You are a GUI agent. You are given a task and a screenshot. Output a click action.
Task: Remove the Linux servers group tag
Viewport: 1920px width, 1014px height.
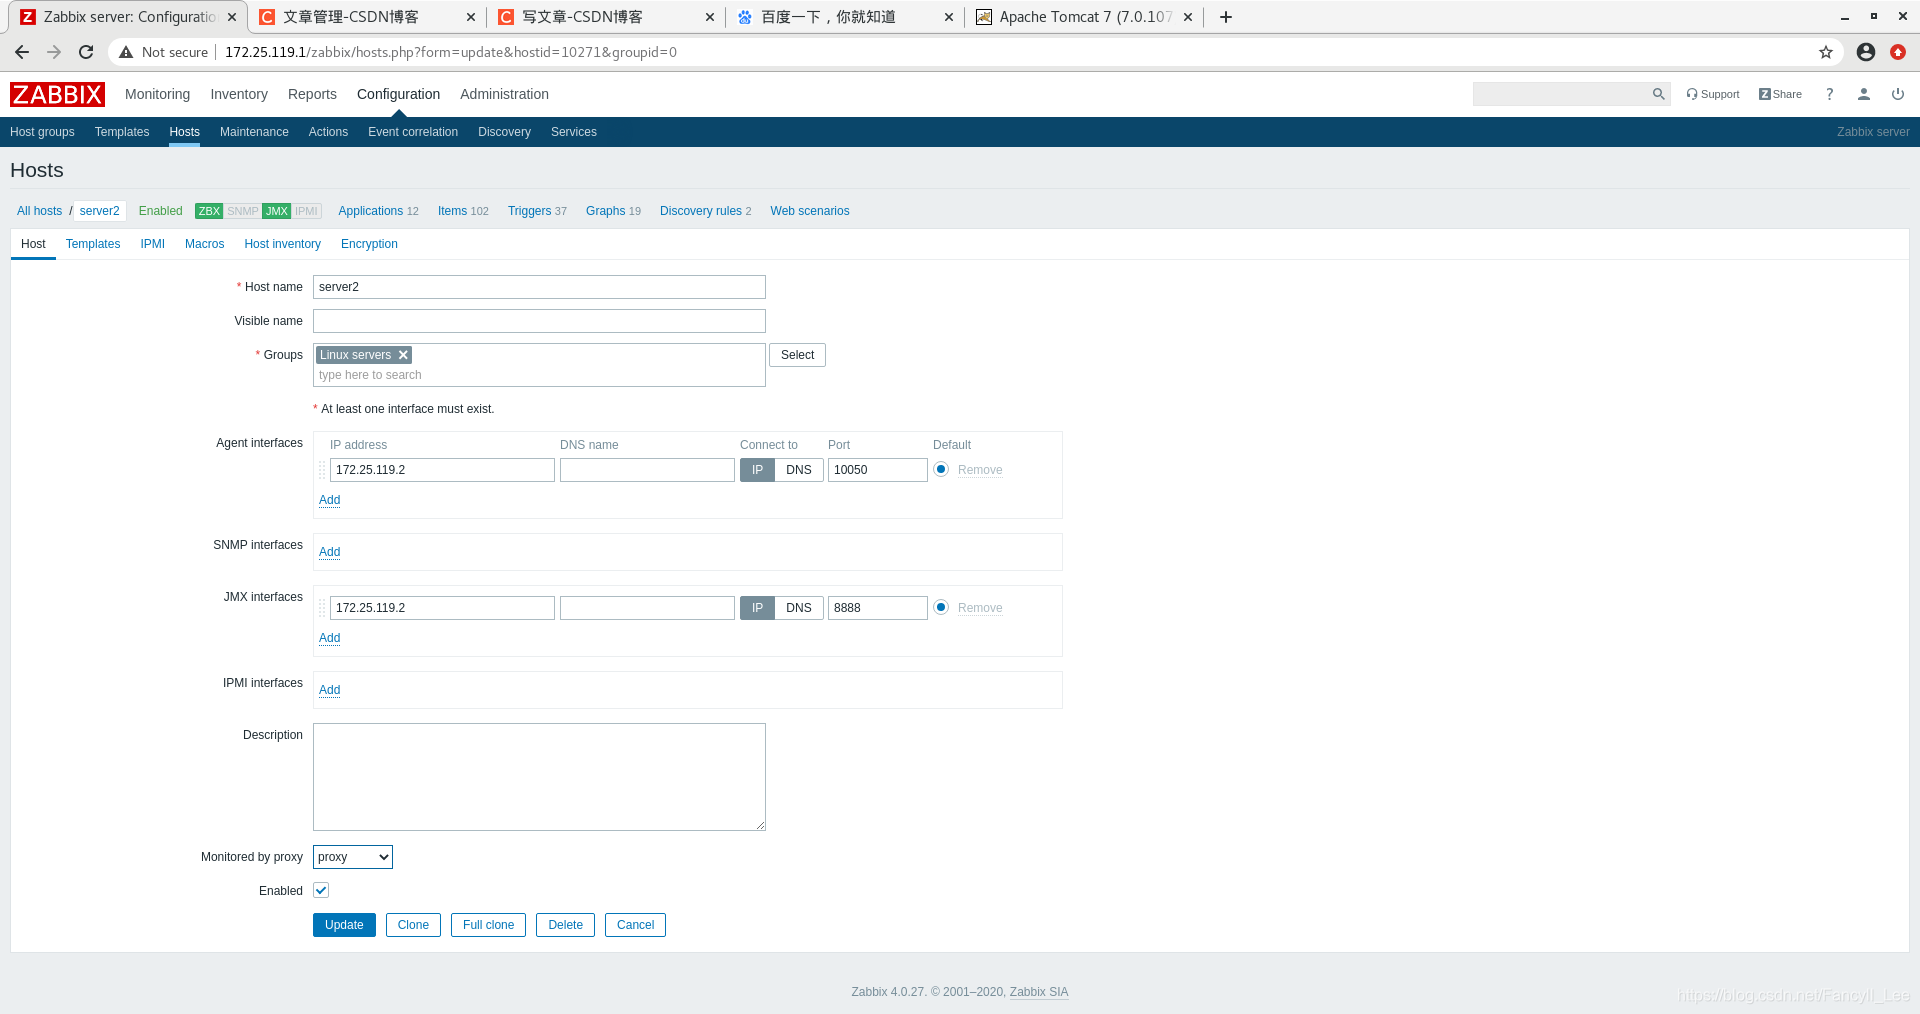[403, 355]
